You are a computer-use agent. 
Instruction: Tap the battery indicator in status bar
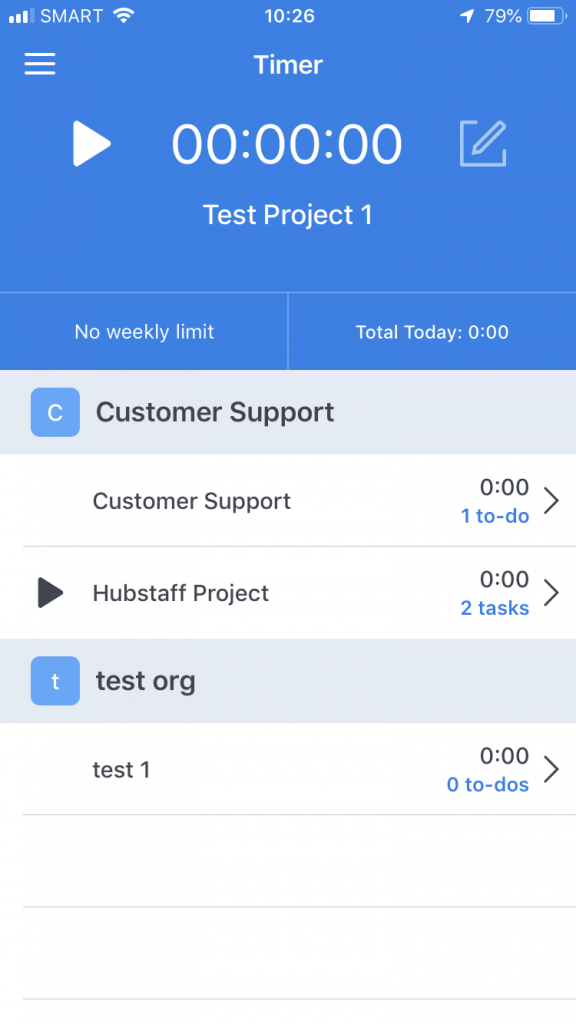coord(548,16)
